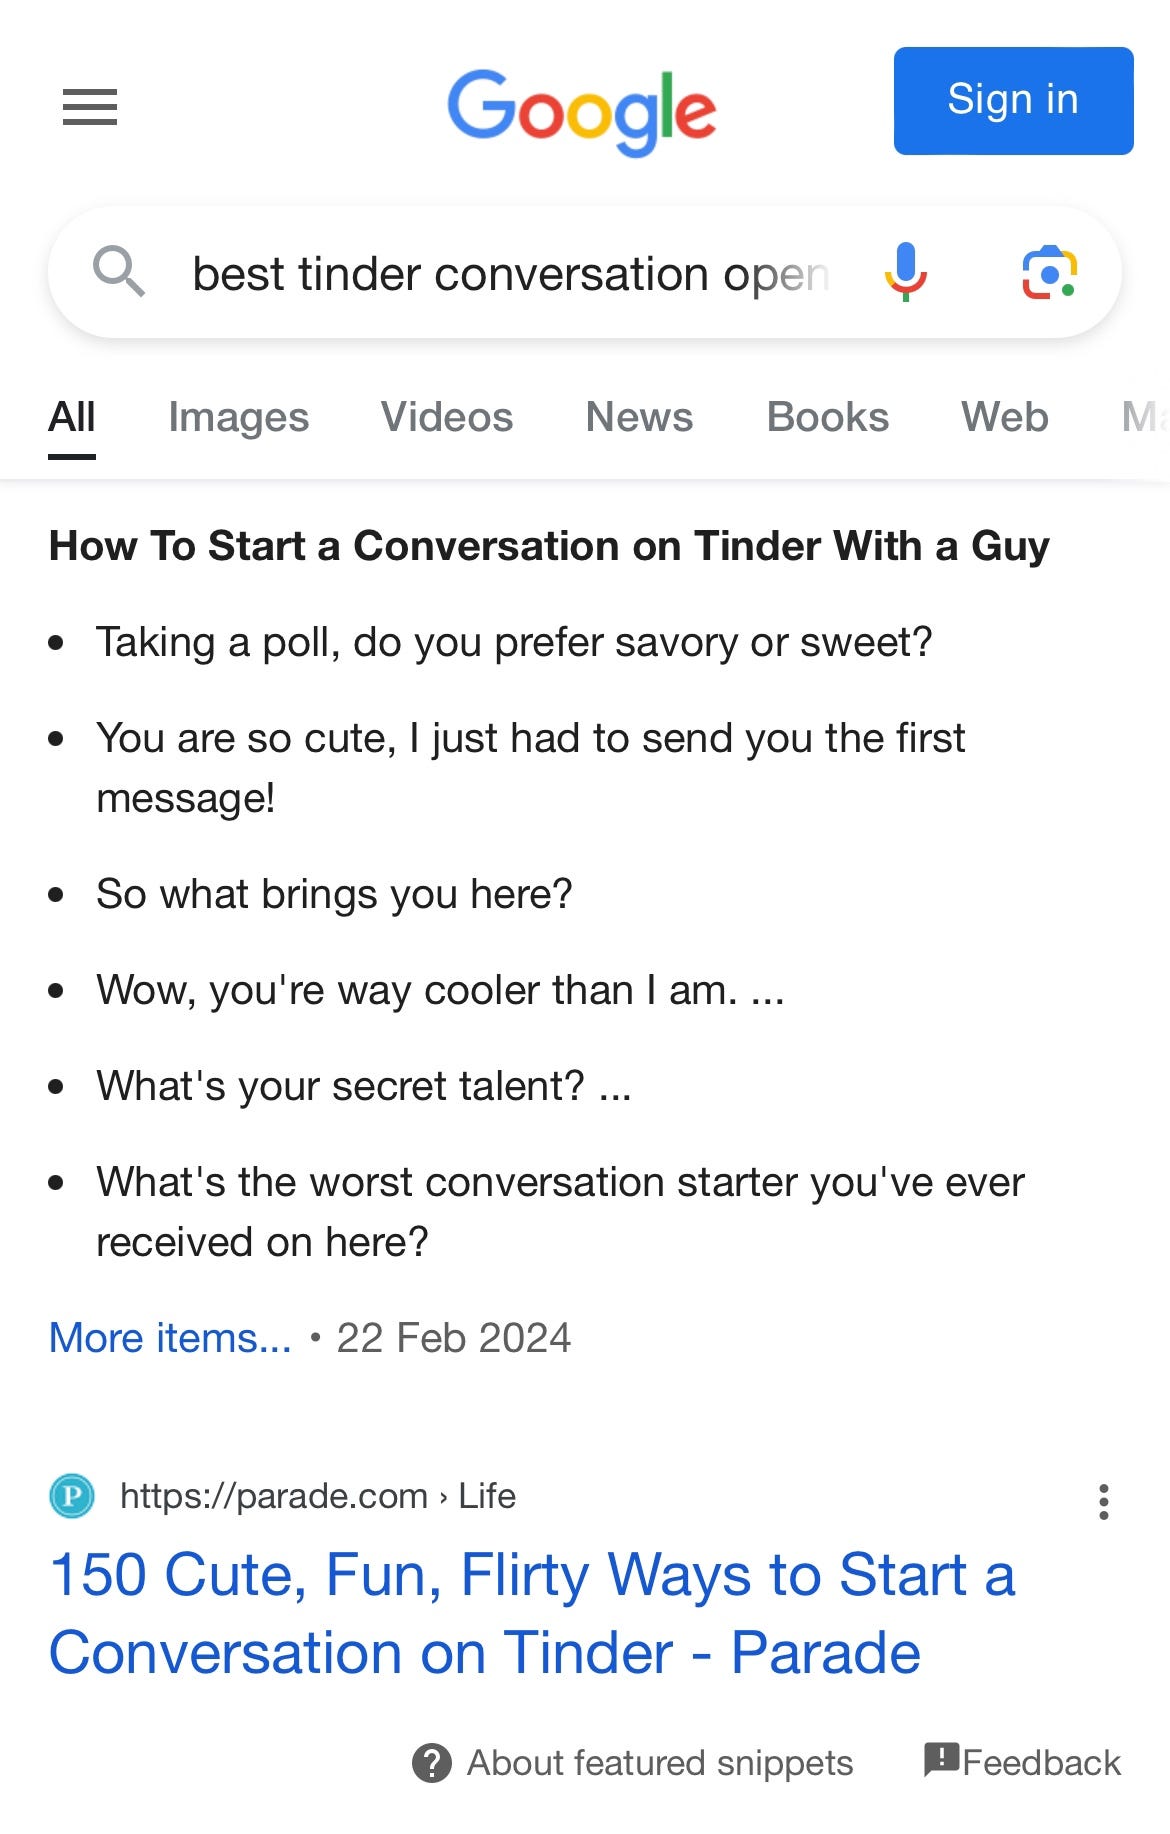Click the Google logo to go home
The width and height of the screenshot is (1170, 1834).
point(583,110)
